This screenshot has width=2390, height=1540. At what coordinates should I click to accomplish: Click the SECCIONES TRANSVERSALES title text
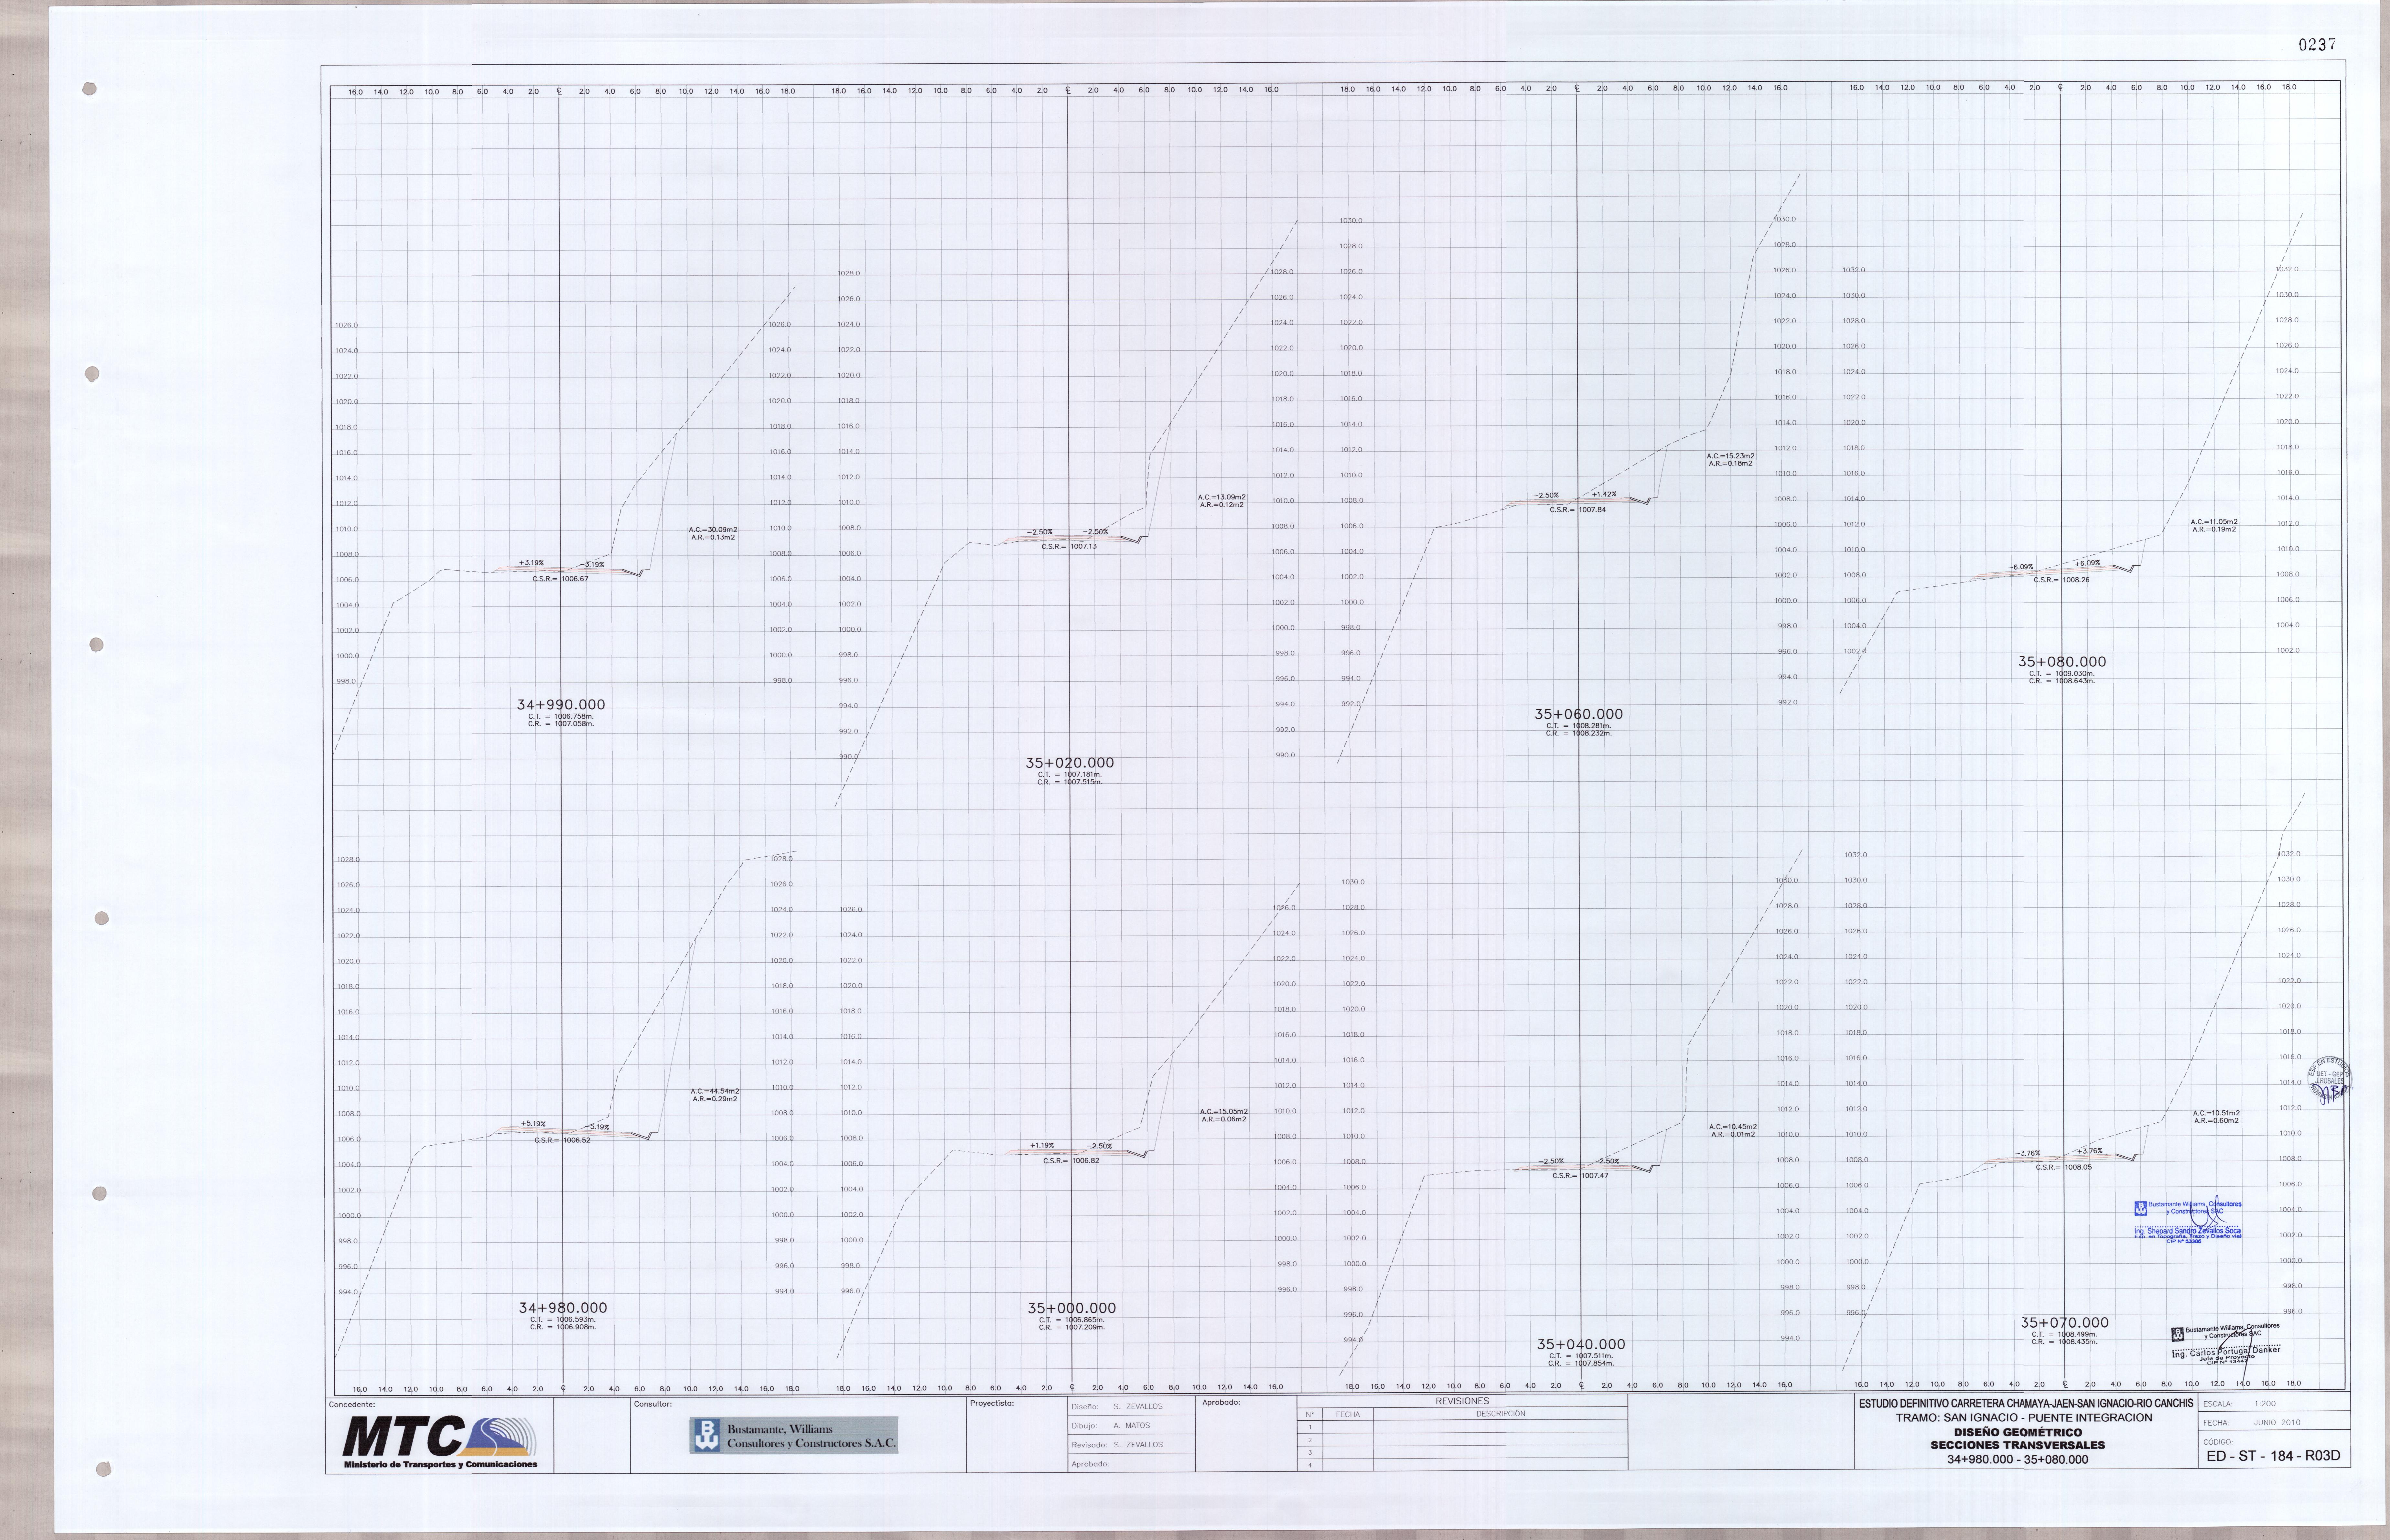(2018, 1445)
